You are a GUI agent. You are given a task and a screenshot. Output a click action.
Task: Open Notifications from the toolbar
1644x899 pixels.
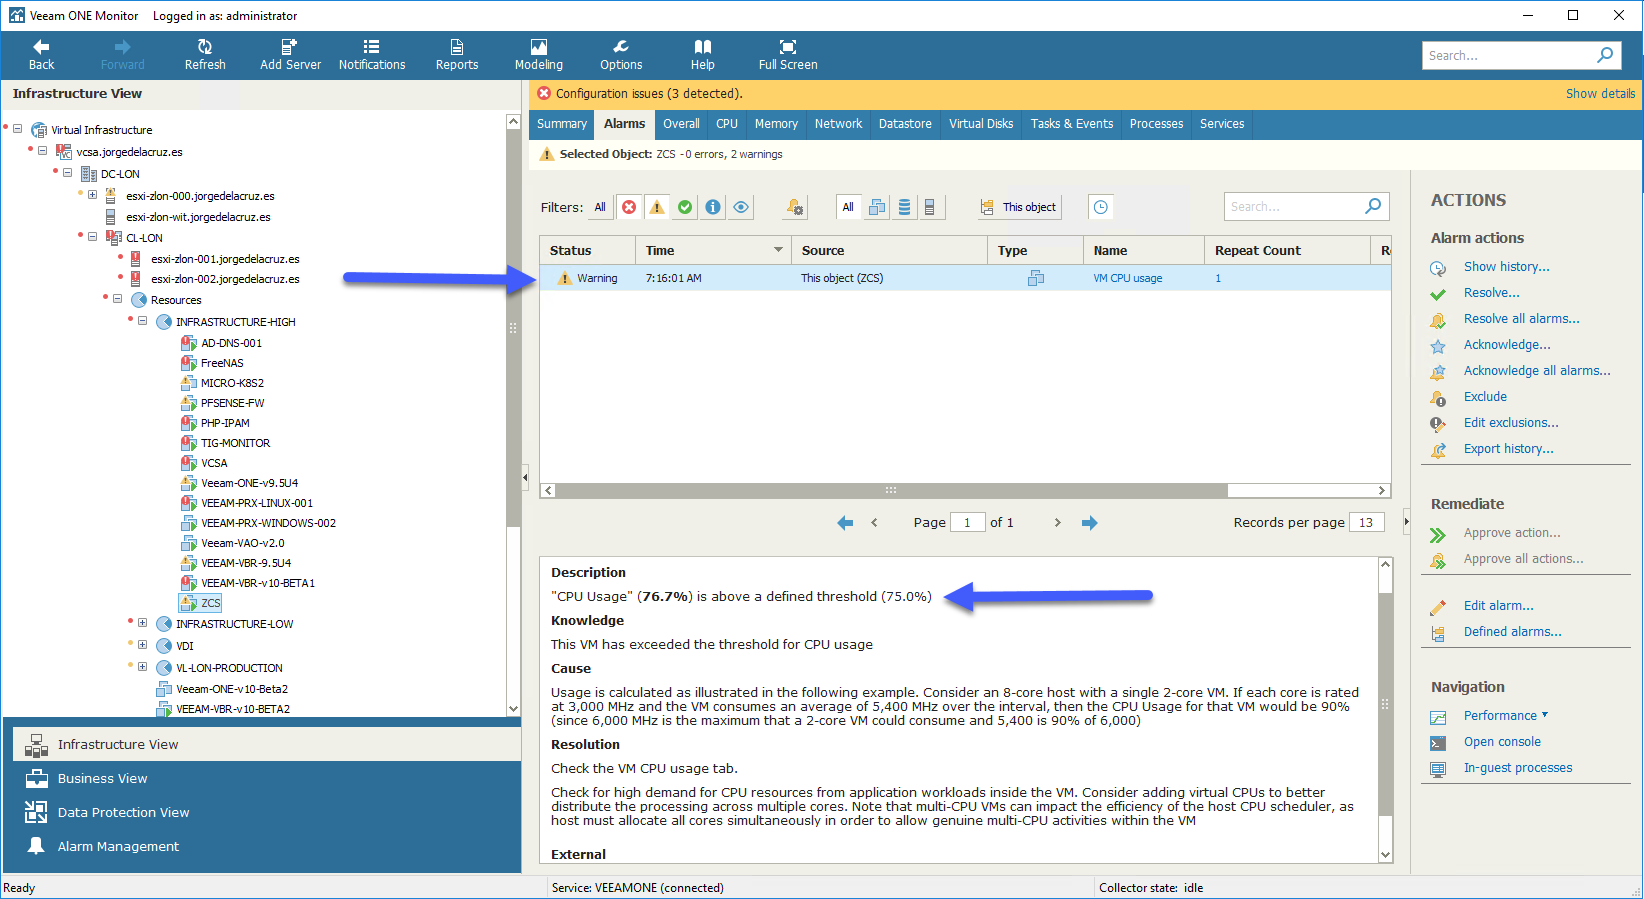372,55
